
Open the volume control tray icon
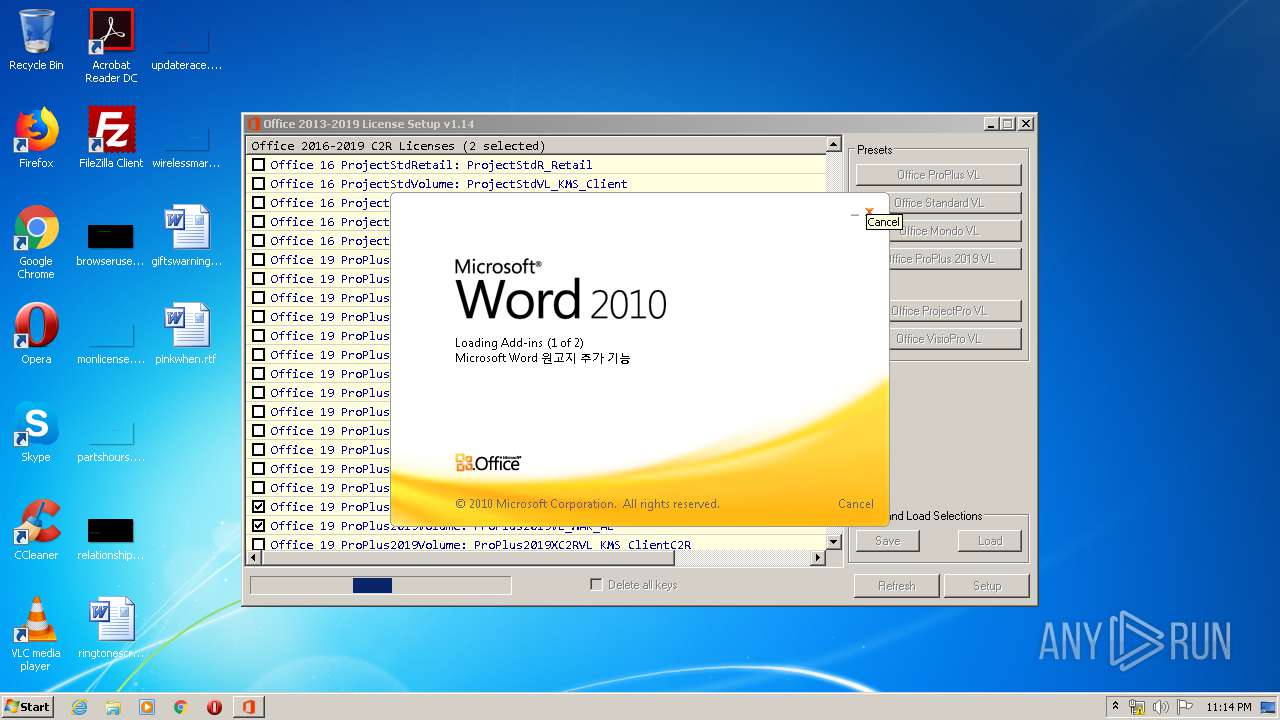[x=1161, y=707]
